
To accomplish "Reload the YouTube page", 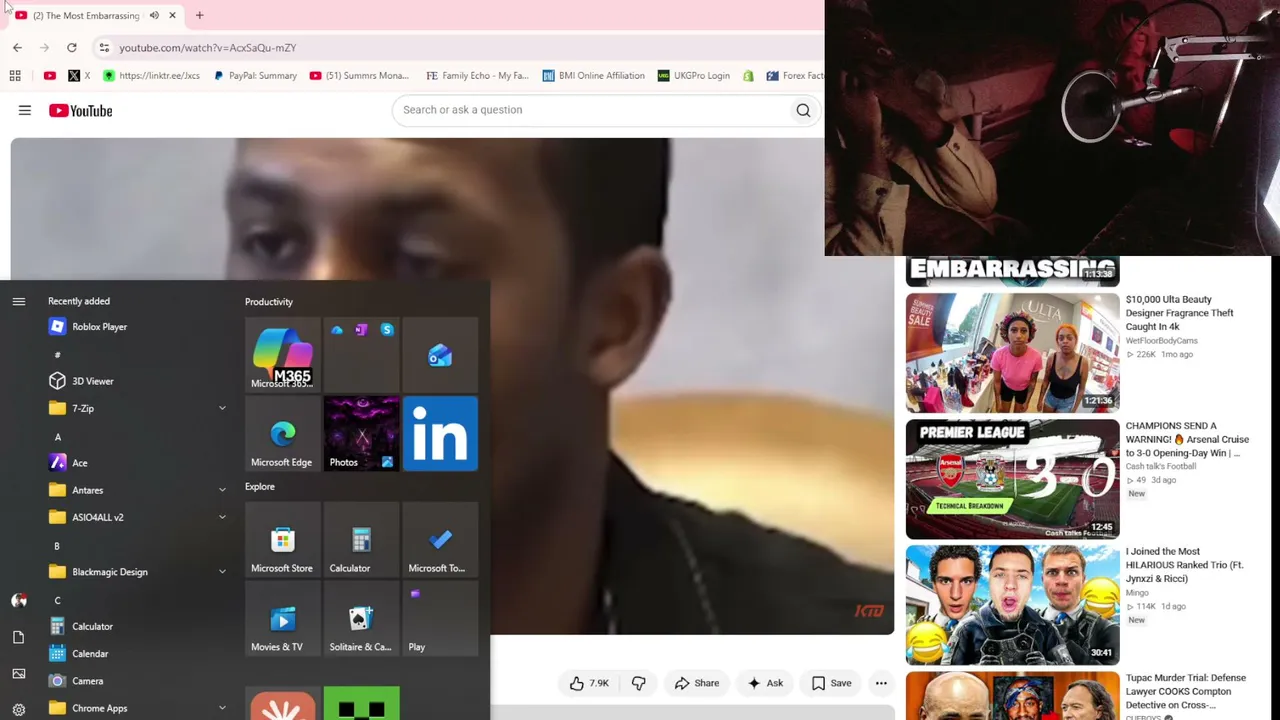I will click(x=72, y=48).
